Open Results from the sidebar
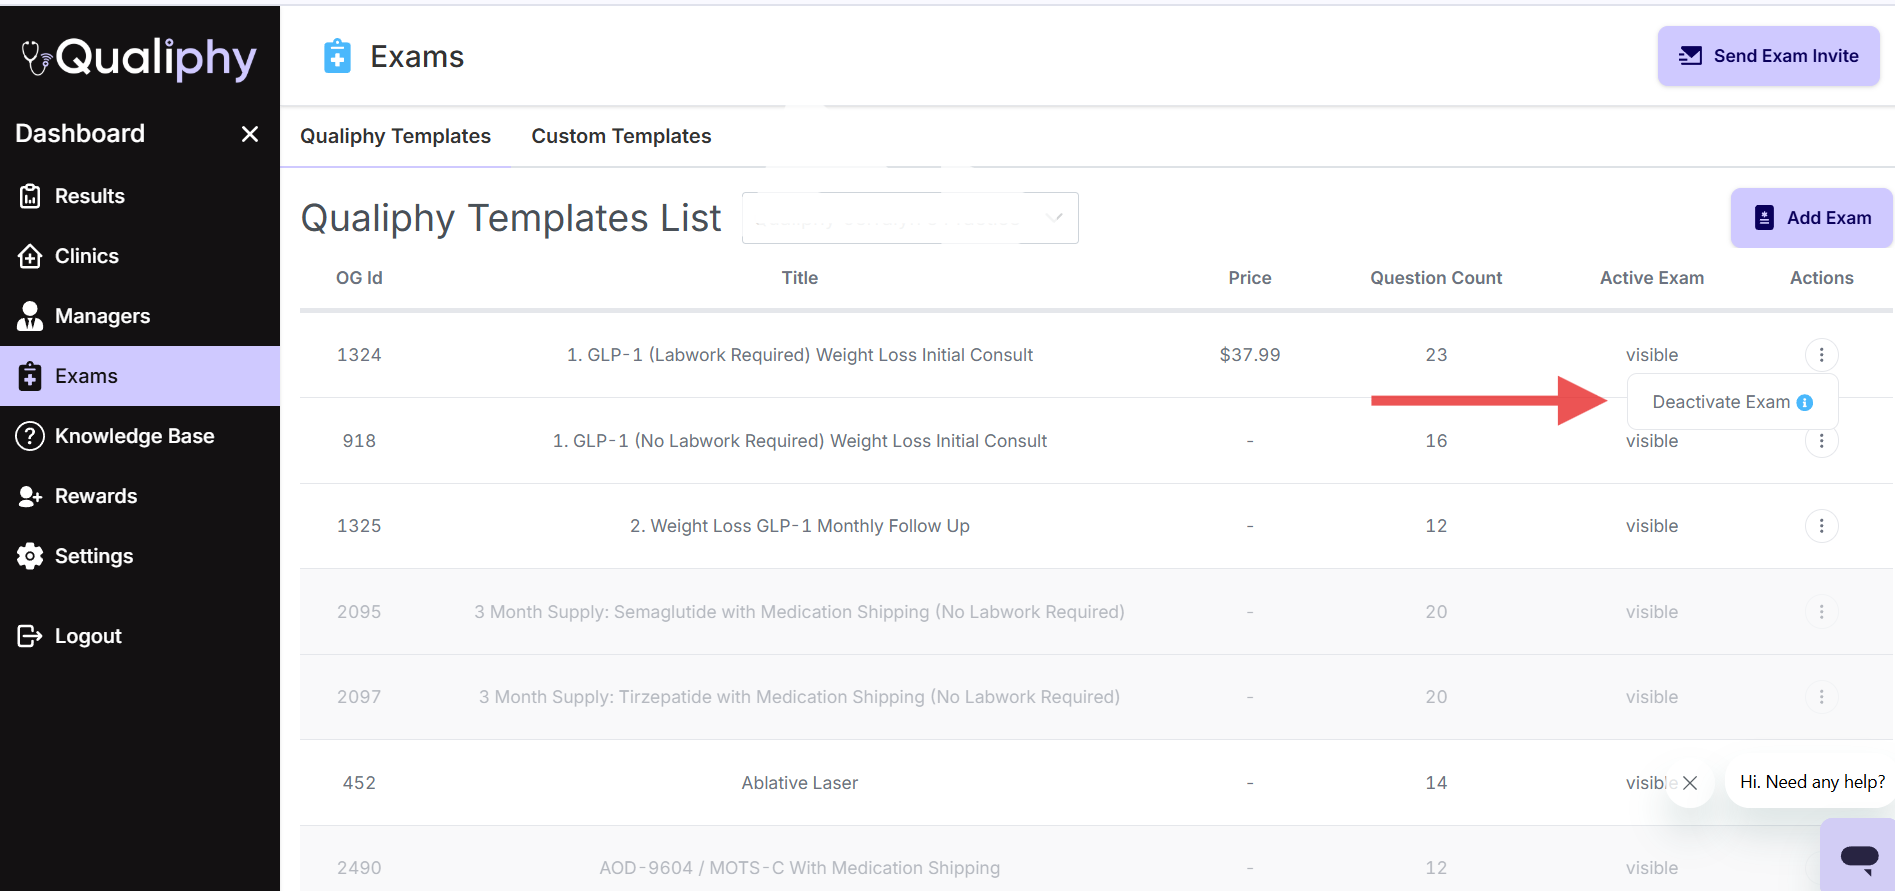The width and height of the screenshot is (1895, 891). click(x=140, y=196)
